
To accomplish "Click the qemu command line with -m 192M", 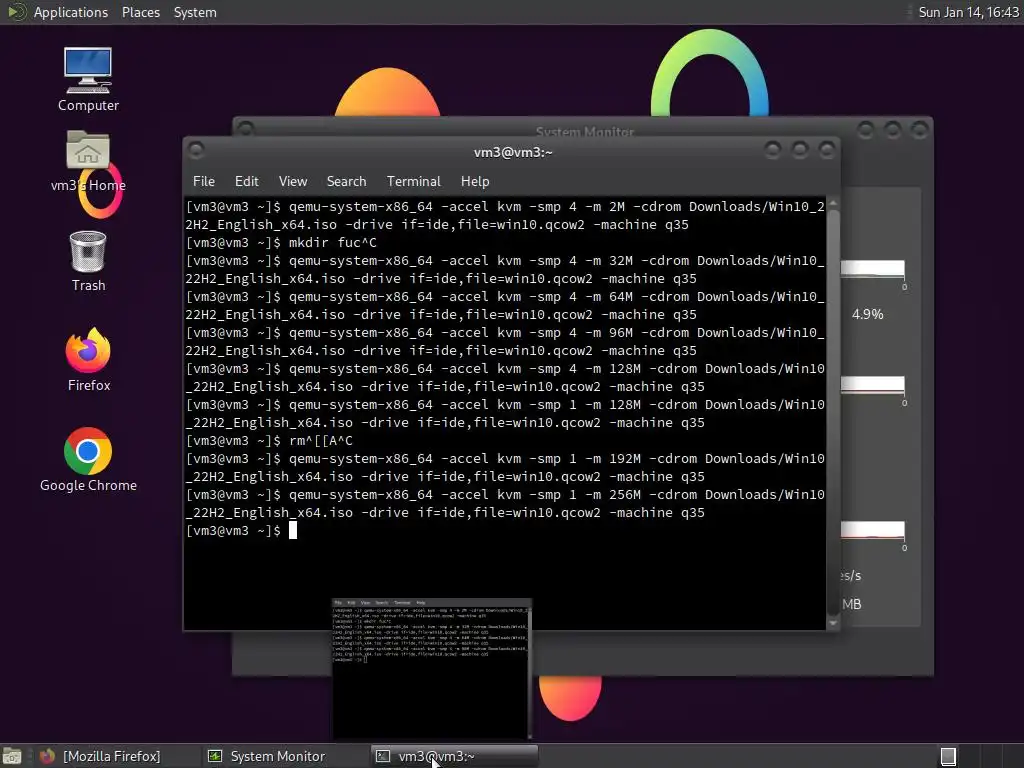I will tap(505, 468).
